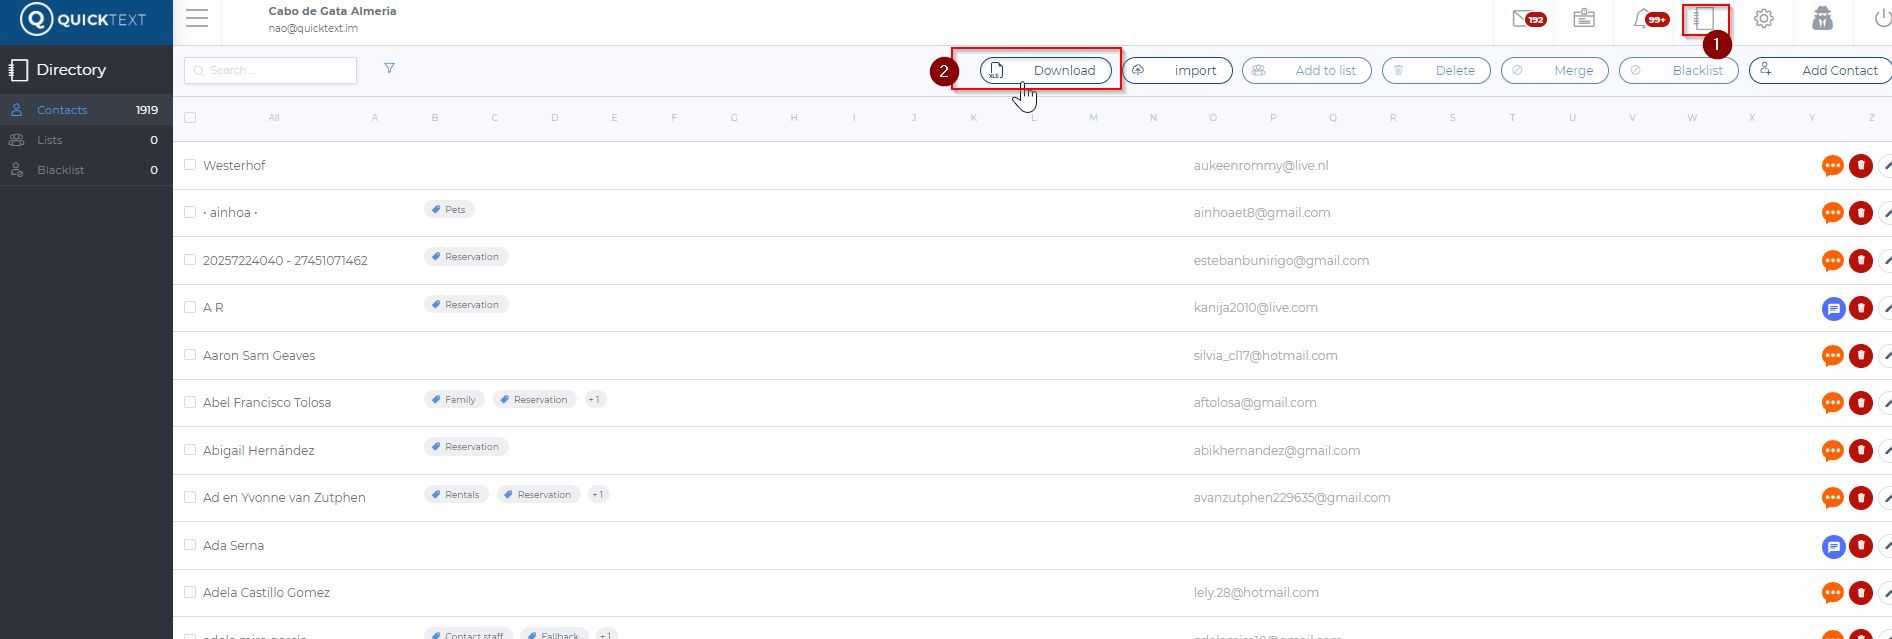The image size is (1892, 639).
Task: Check the Aaron Sam Geaves checkbox
Action: tap(190, 355)
